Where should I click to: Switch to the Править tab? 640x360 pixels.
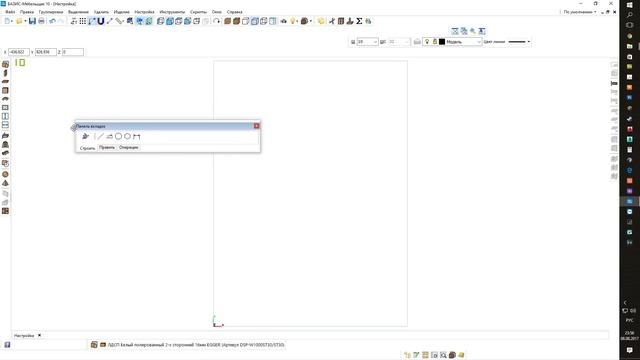(x=107, y=147)
